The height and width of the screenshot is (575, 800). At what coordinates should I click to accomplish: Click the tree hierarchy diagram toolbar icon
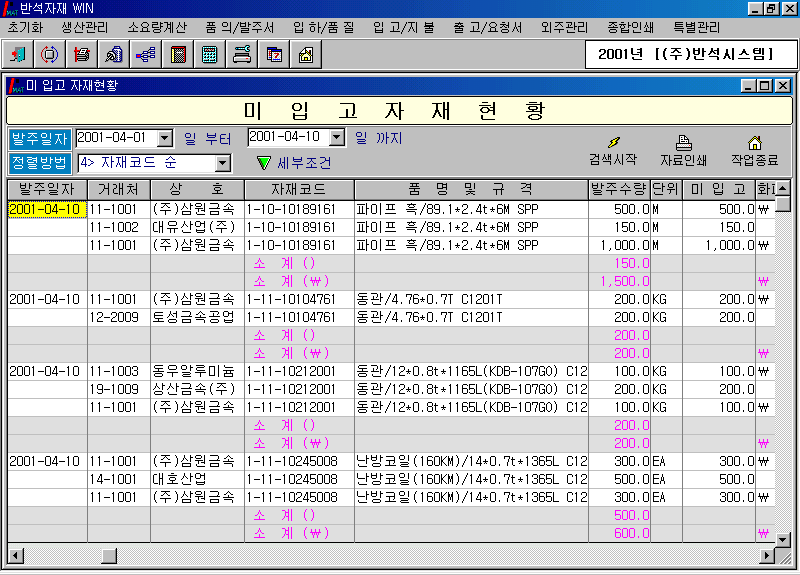(145, 54)
